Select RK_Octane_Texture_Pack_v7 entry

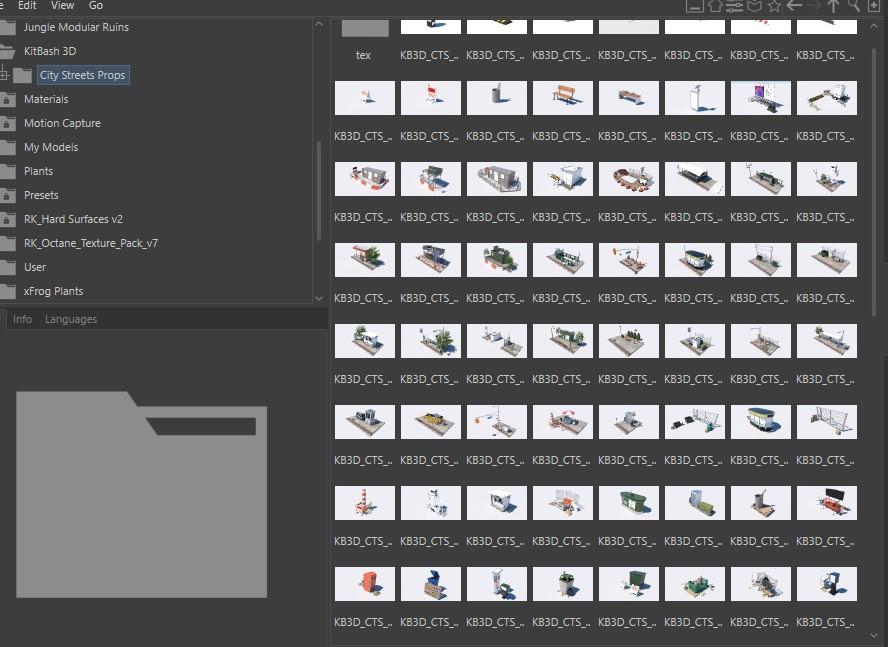(91, 243)
